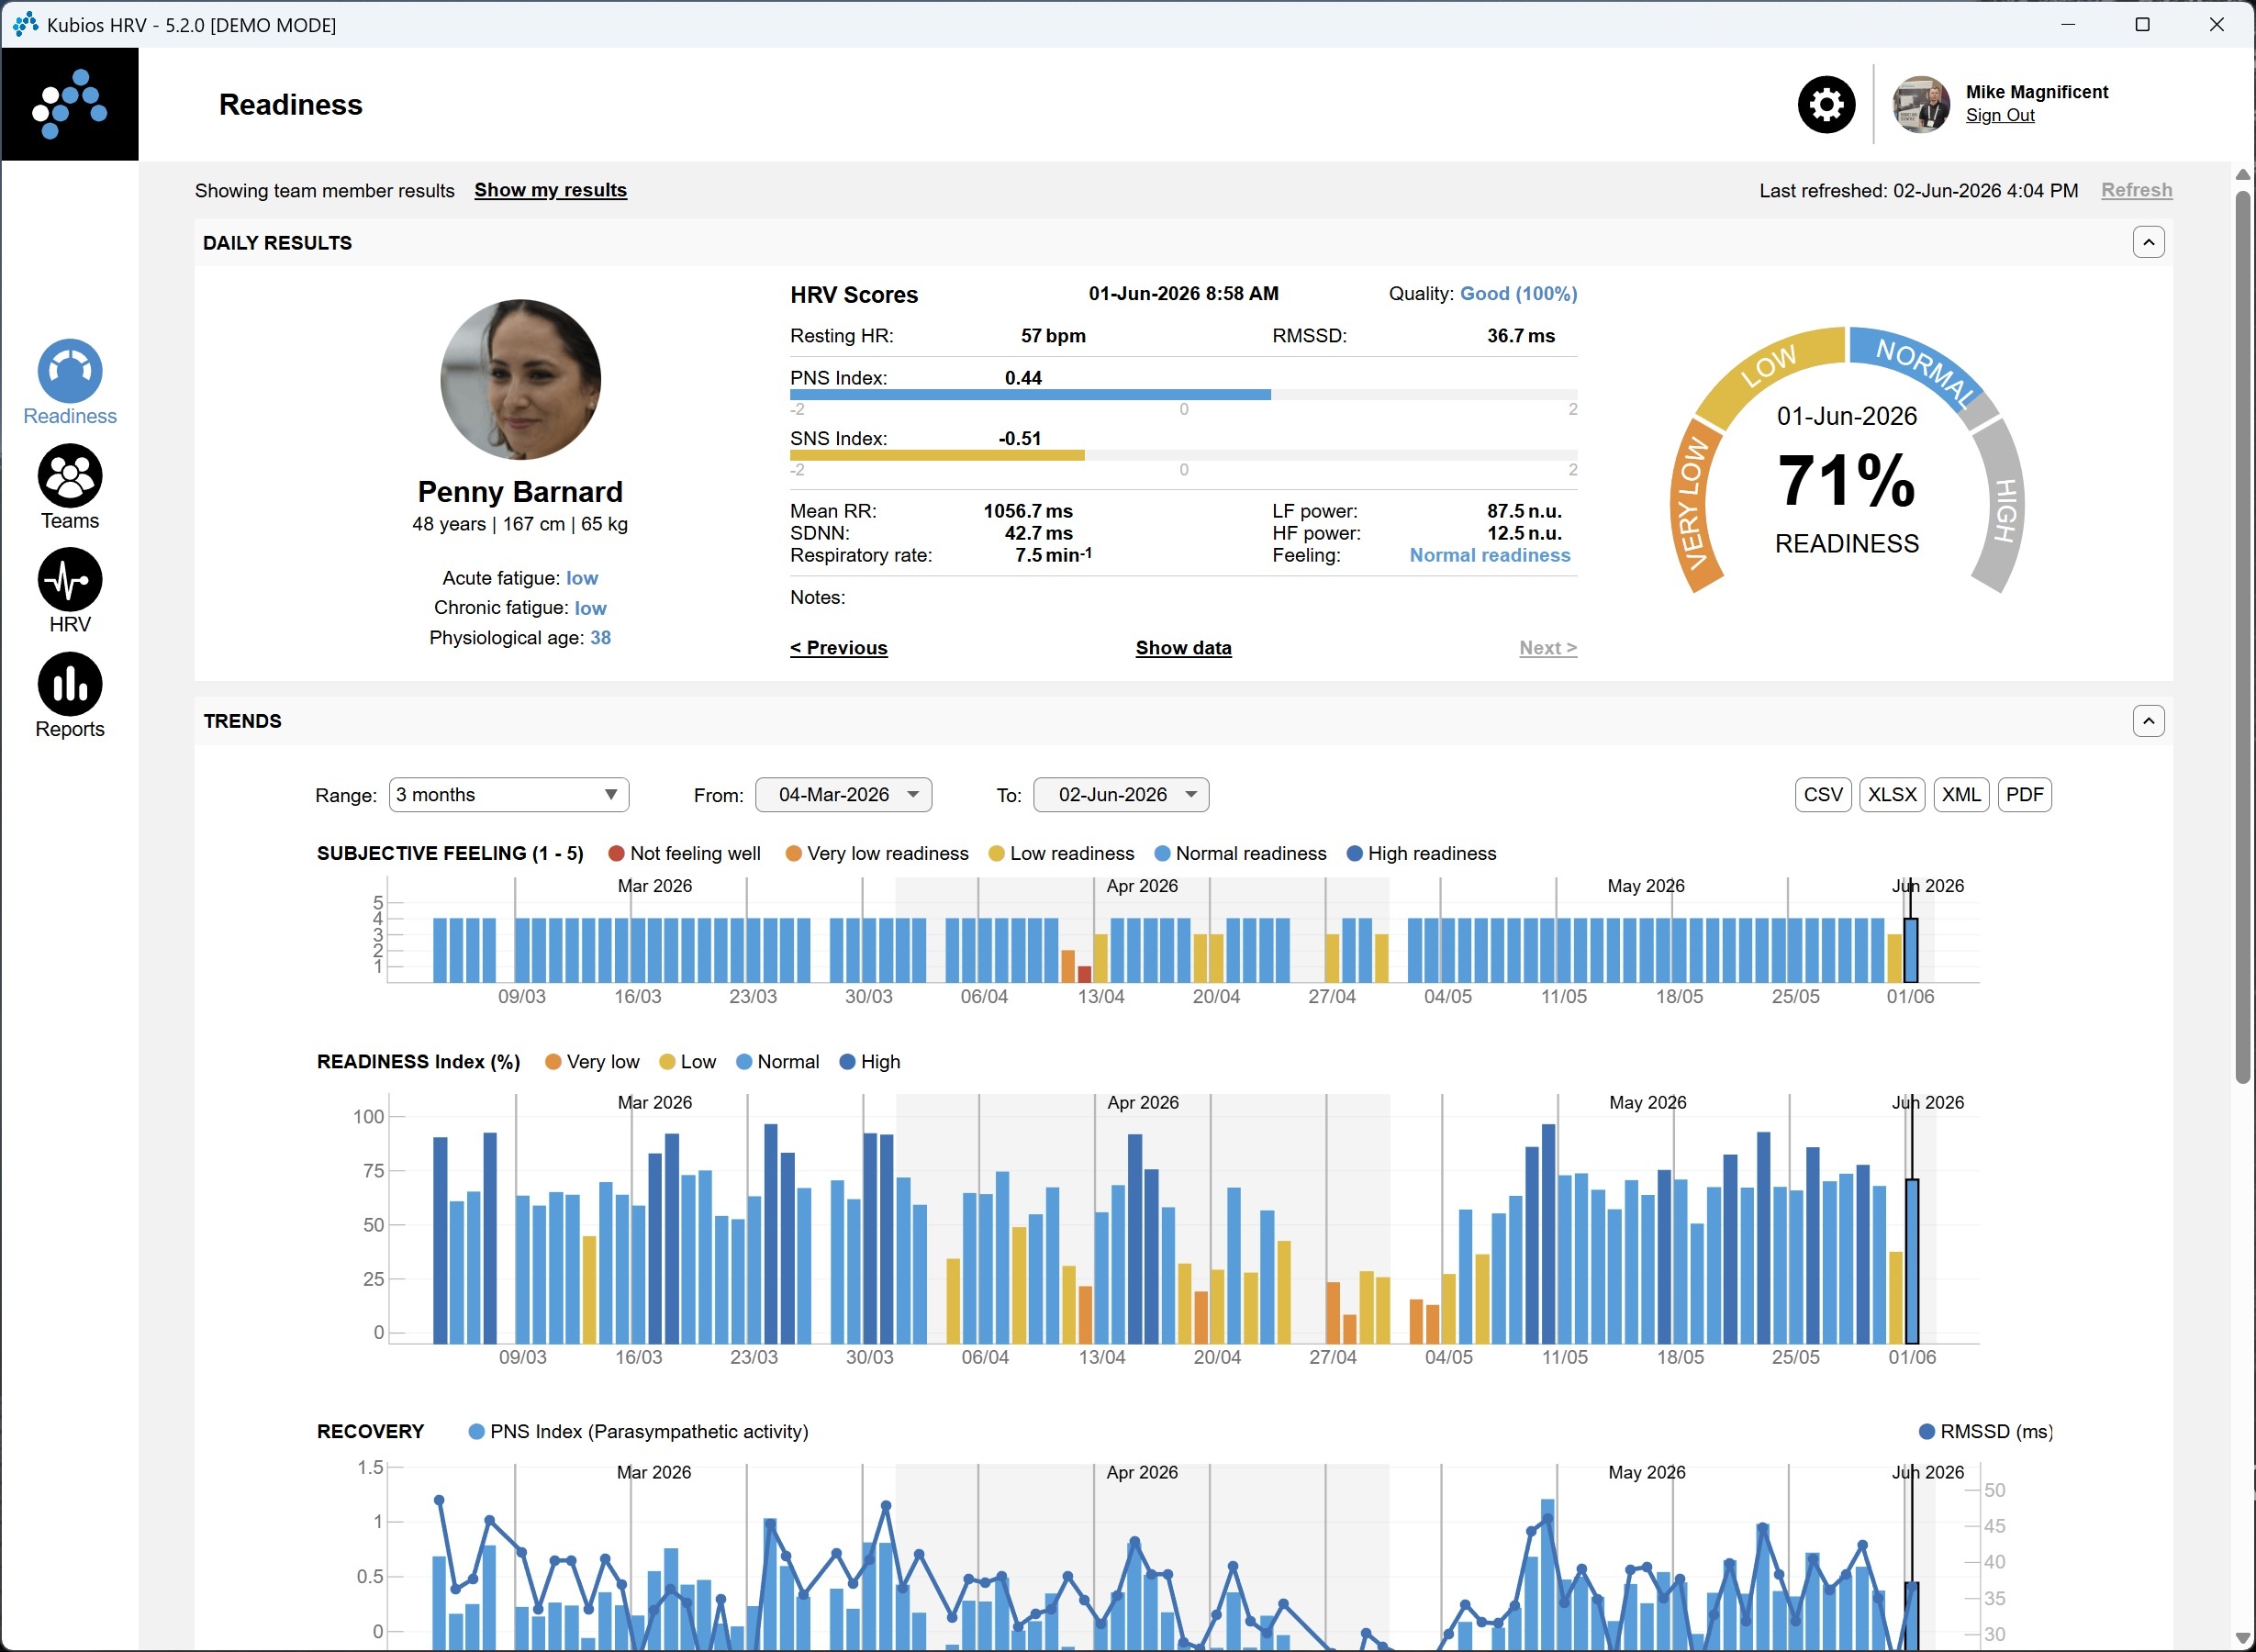Toggle Low legend in Readiness Index
Image resolution: width=2256 pixels, height=1652 pixels.
(687, 1062)
